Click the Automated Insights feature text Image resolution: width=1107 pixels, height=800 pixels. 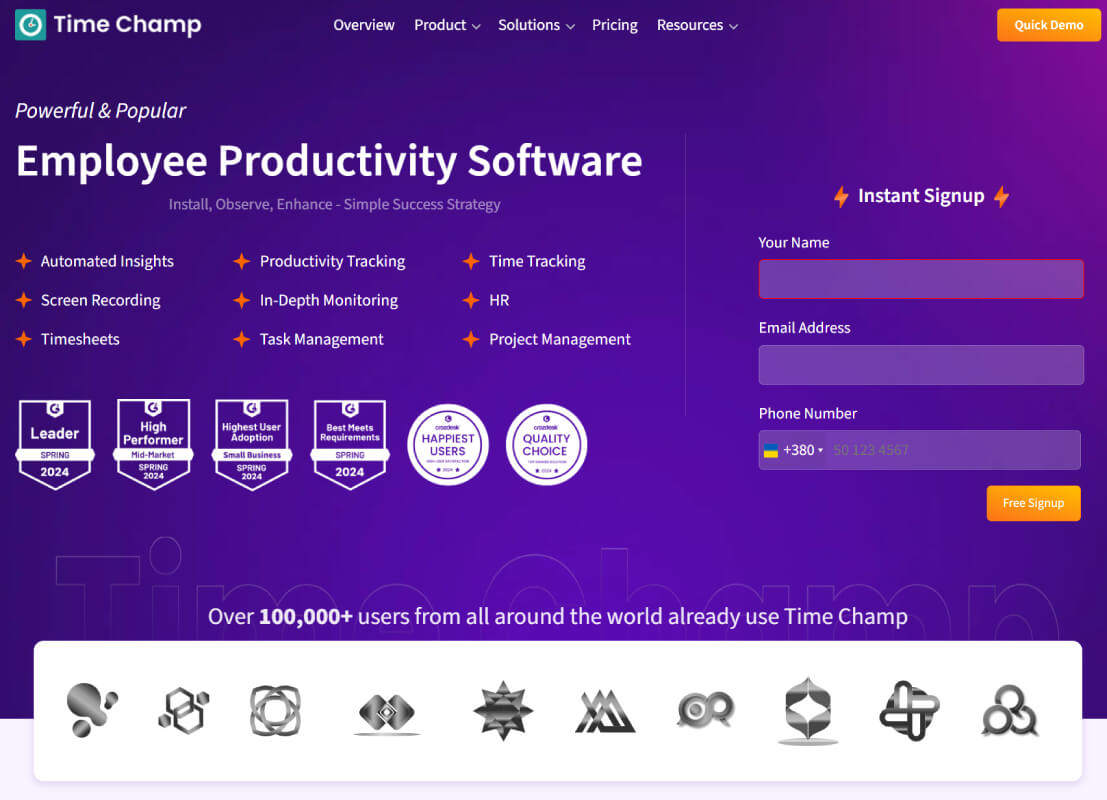point(107,261)
